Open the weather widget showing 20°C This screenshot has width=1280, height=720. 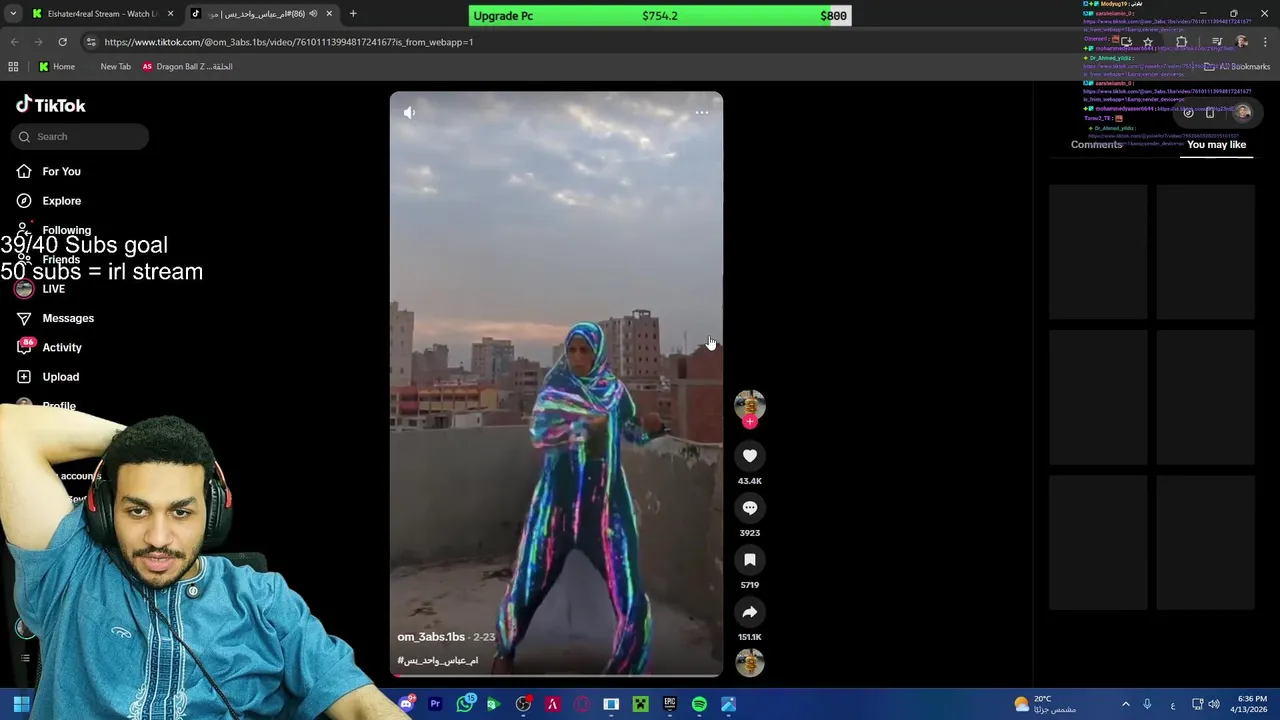point(1045,705)
